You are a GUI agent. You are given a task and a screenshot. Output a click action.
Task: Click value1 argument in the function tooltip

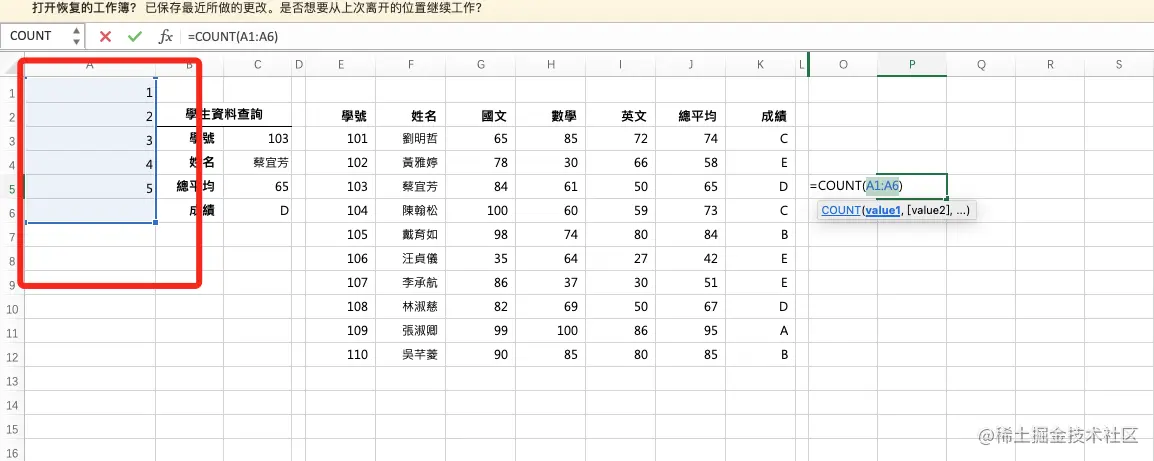882,211
